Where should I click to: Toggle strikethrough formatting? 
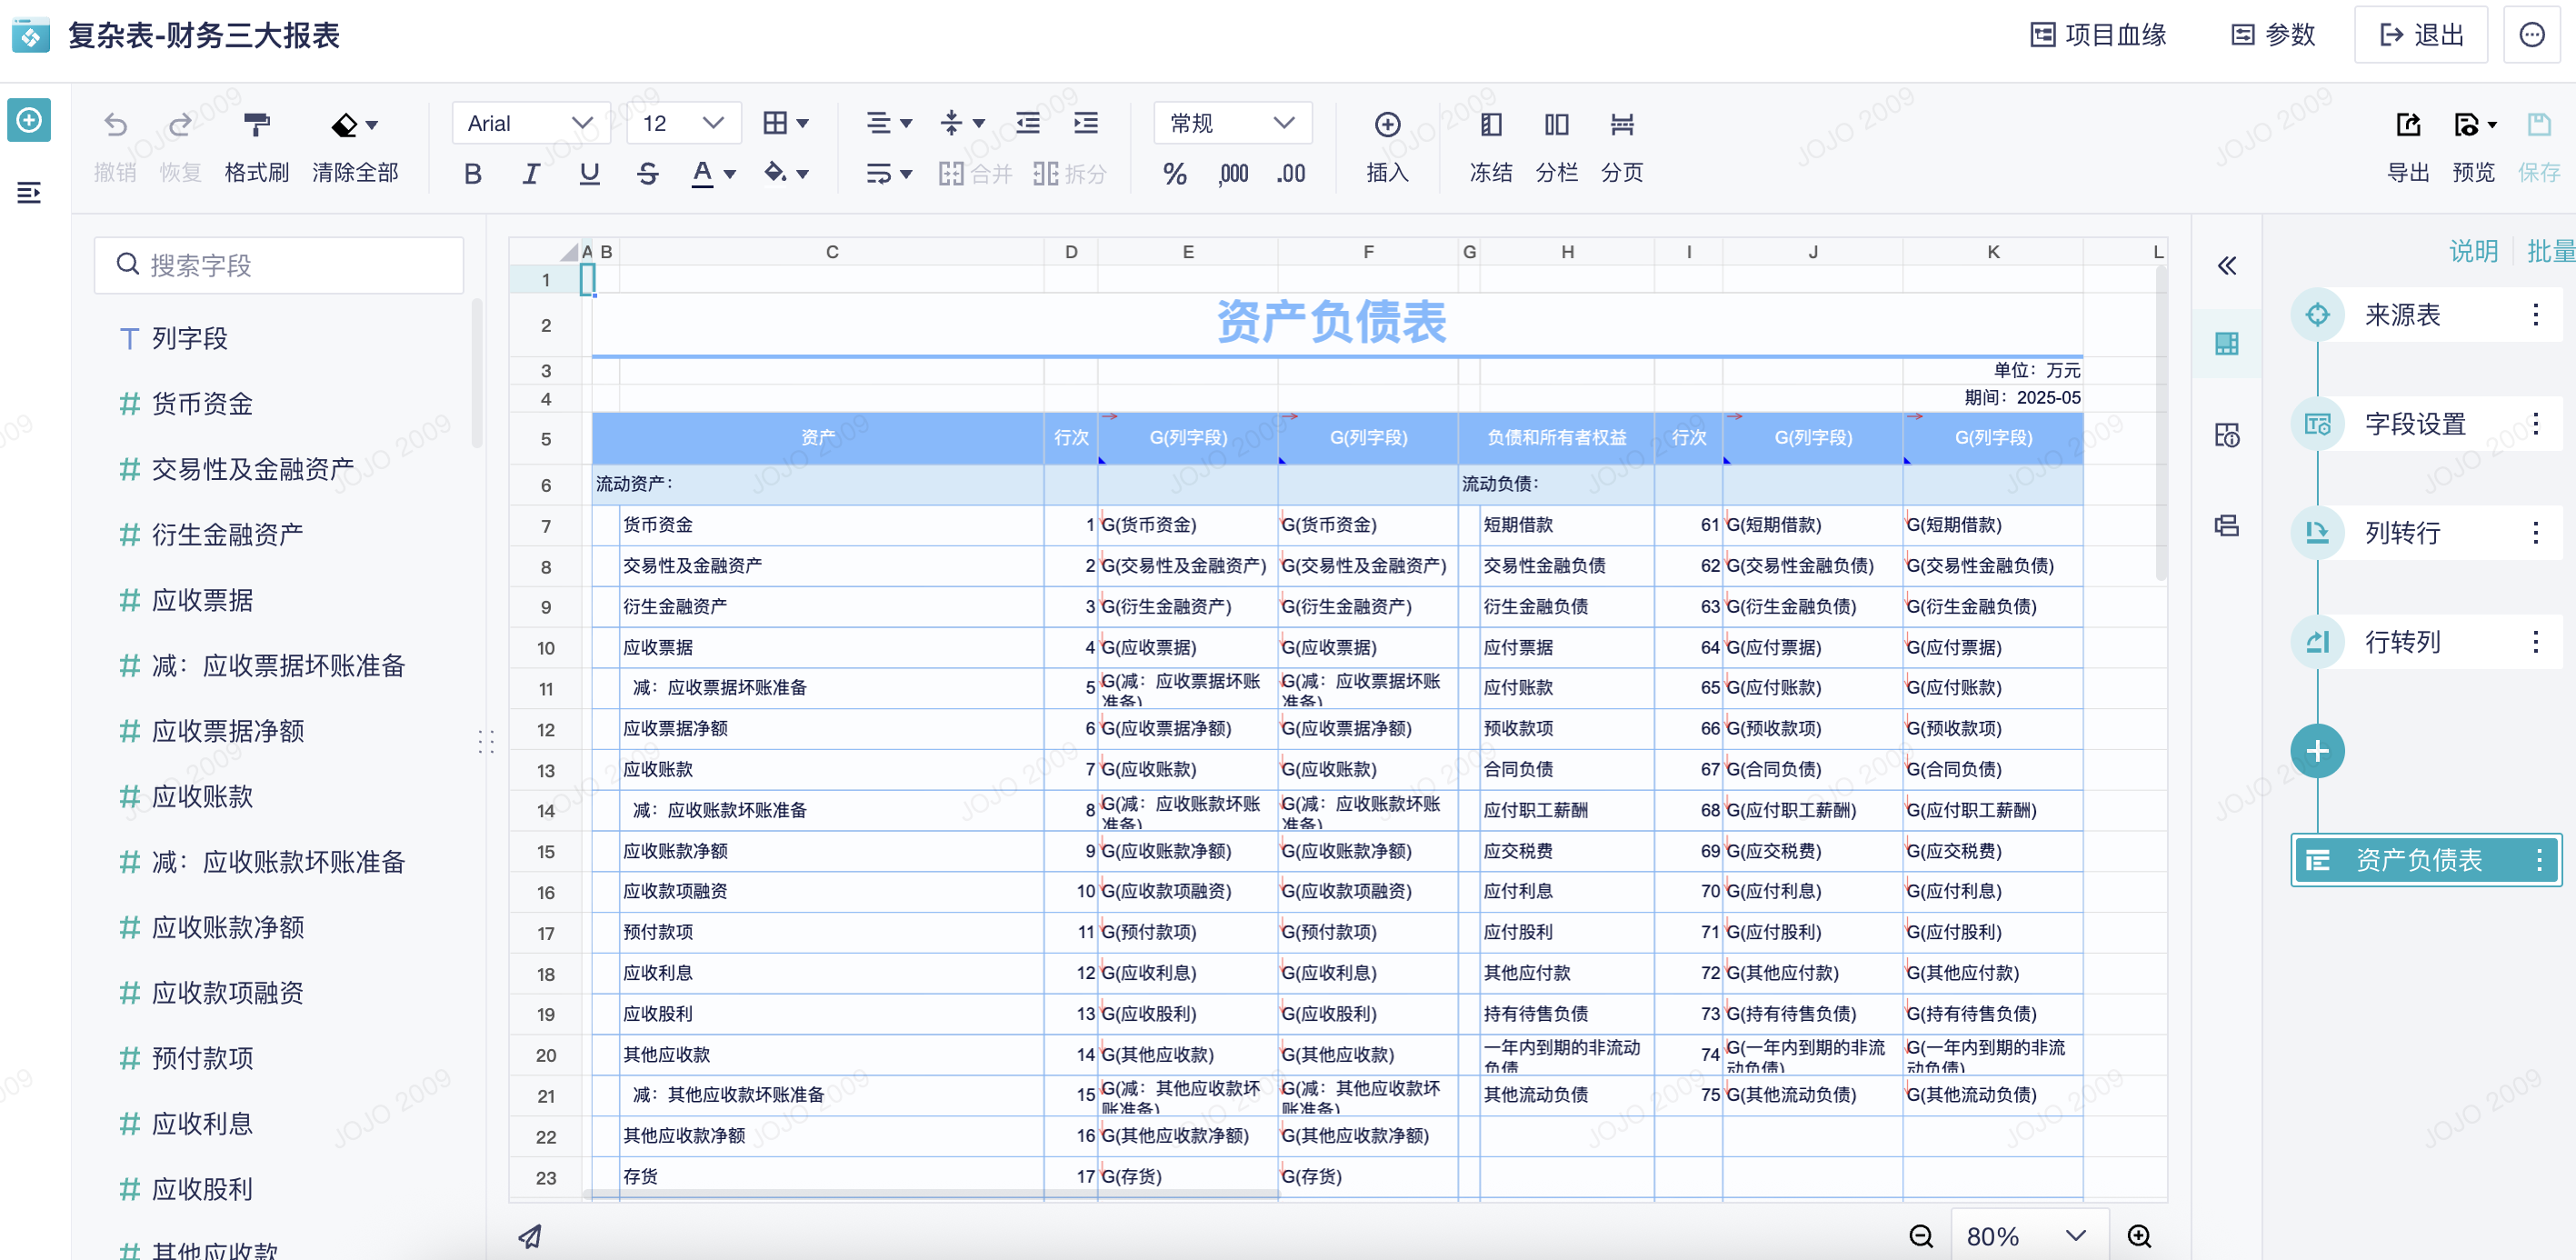tap(647, 174)
